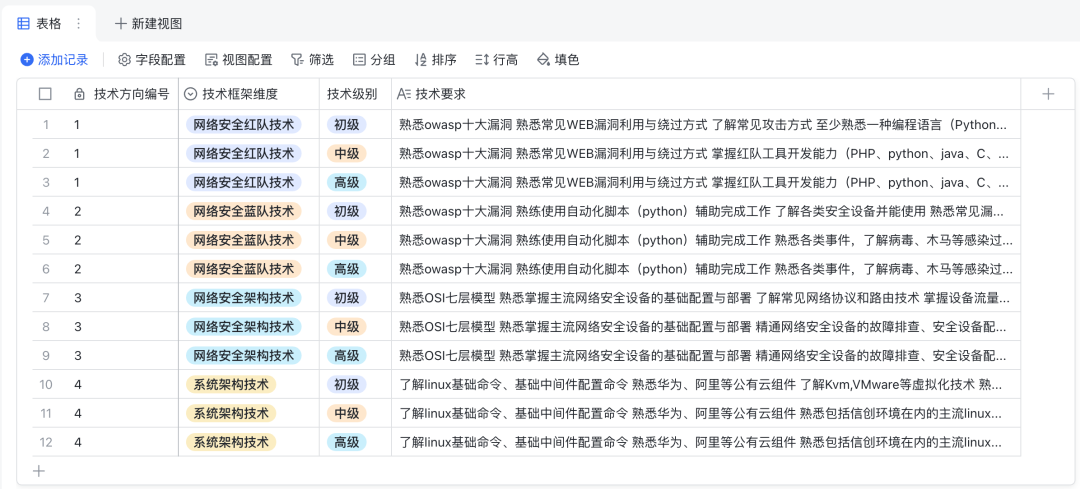Add a new row with bottom plus
Viewport: 1080px width, 489px height.
[x=39, y=471]
